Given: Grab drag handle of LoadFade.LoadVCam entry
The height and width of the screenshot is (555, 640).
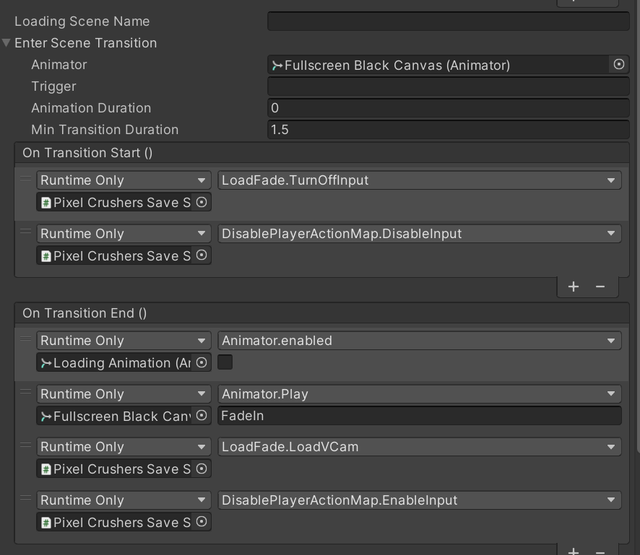Looking at the screenshot, I should click(26, 445).
